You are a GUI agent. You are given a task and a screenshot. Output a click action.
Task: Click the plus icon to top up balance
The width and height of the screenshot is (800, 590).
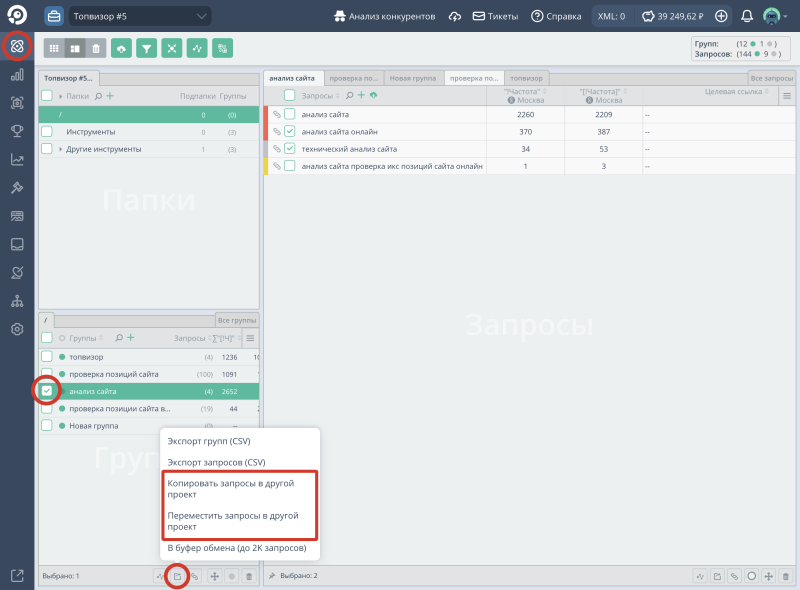click(721, 16)
